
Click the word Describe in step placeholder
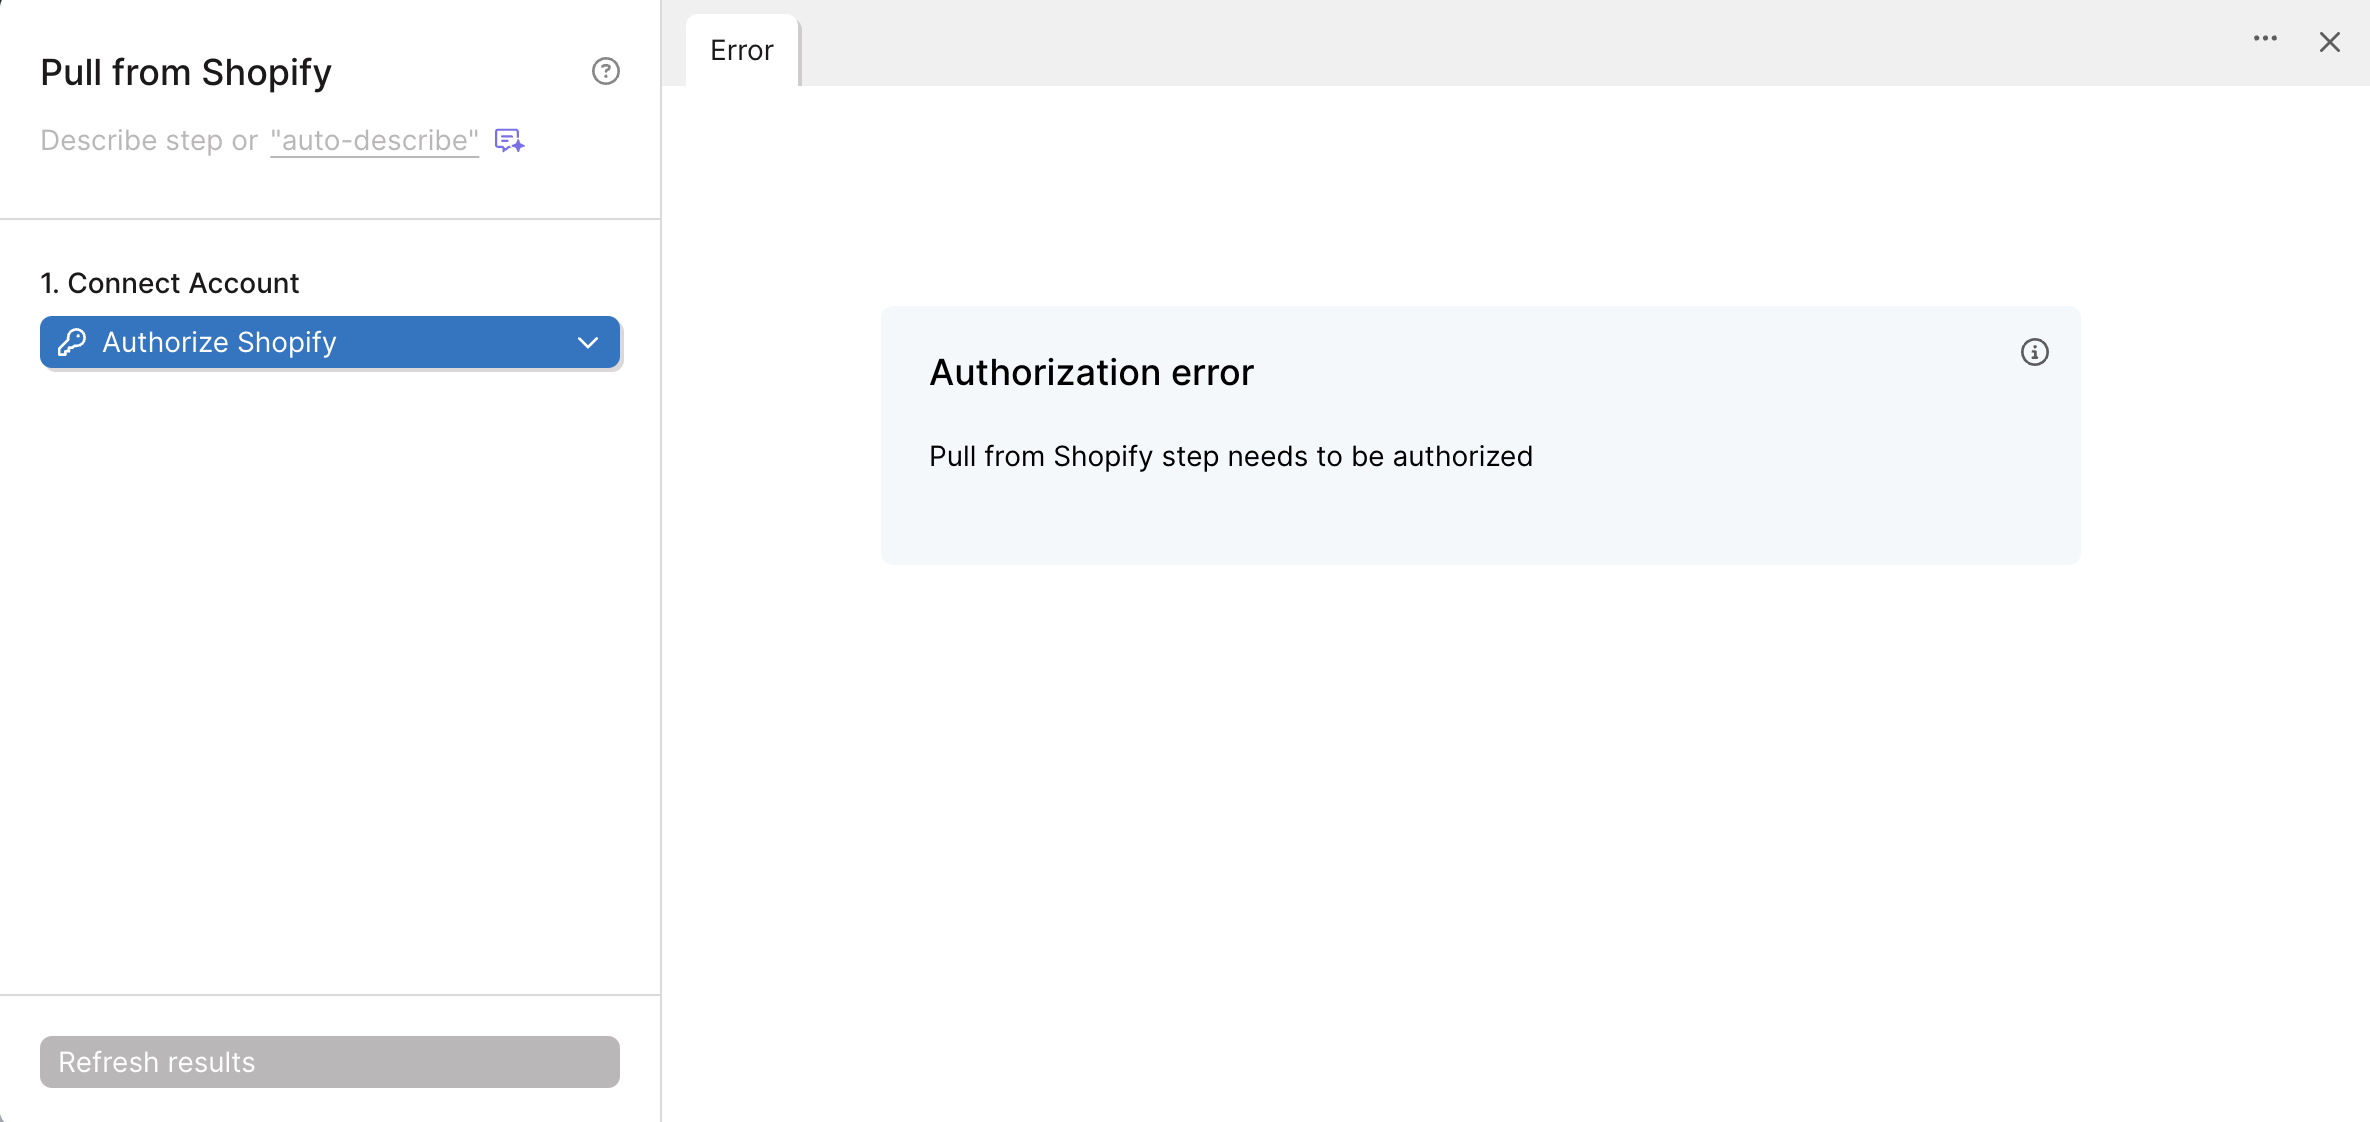pyautogui.click(x=98, y=140)
